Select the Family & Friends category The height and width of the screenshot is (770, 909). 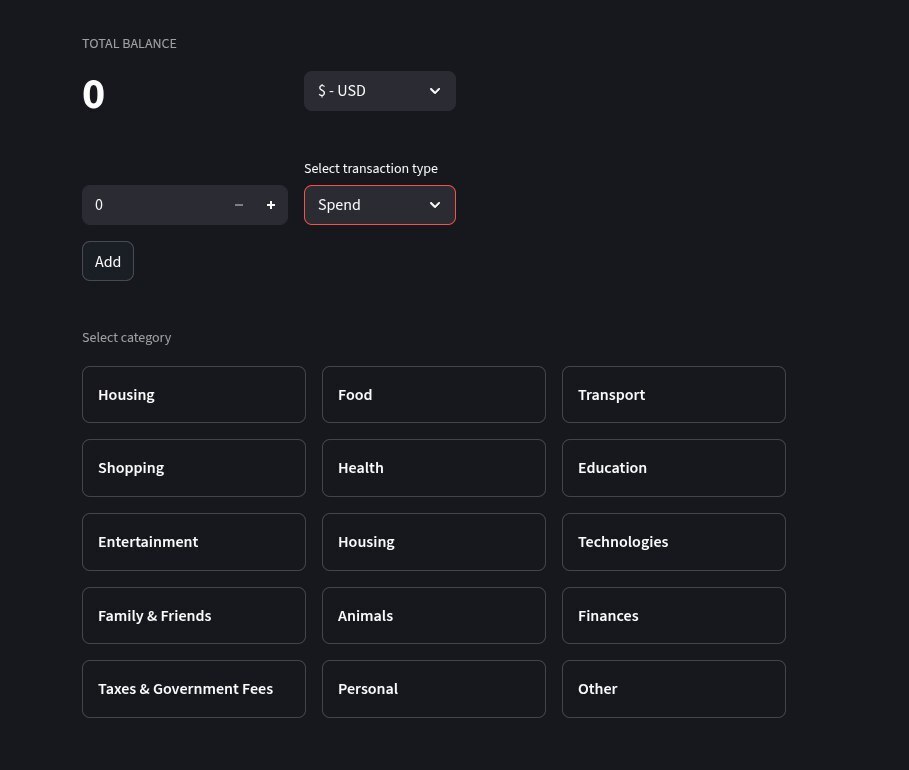coord(194,615)
